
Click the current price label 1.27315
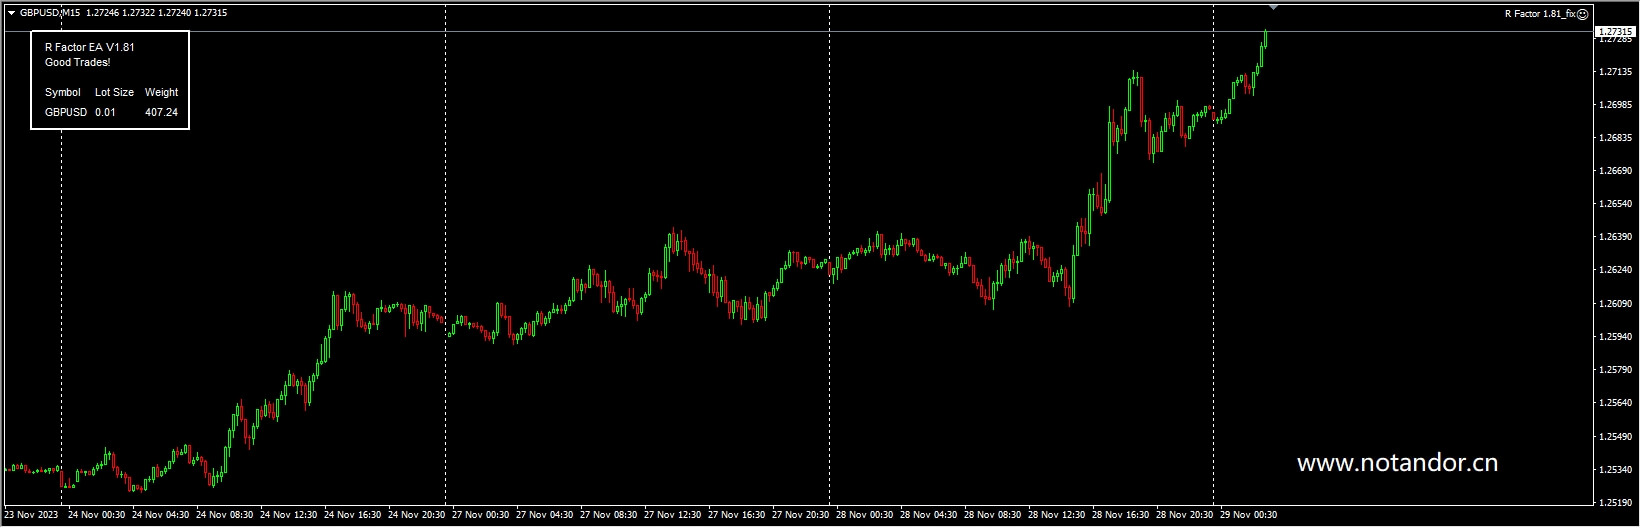click(x=1614, y=32)
